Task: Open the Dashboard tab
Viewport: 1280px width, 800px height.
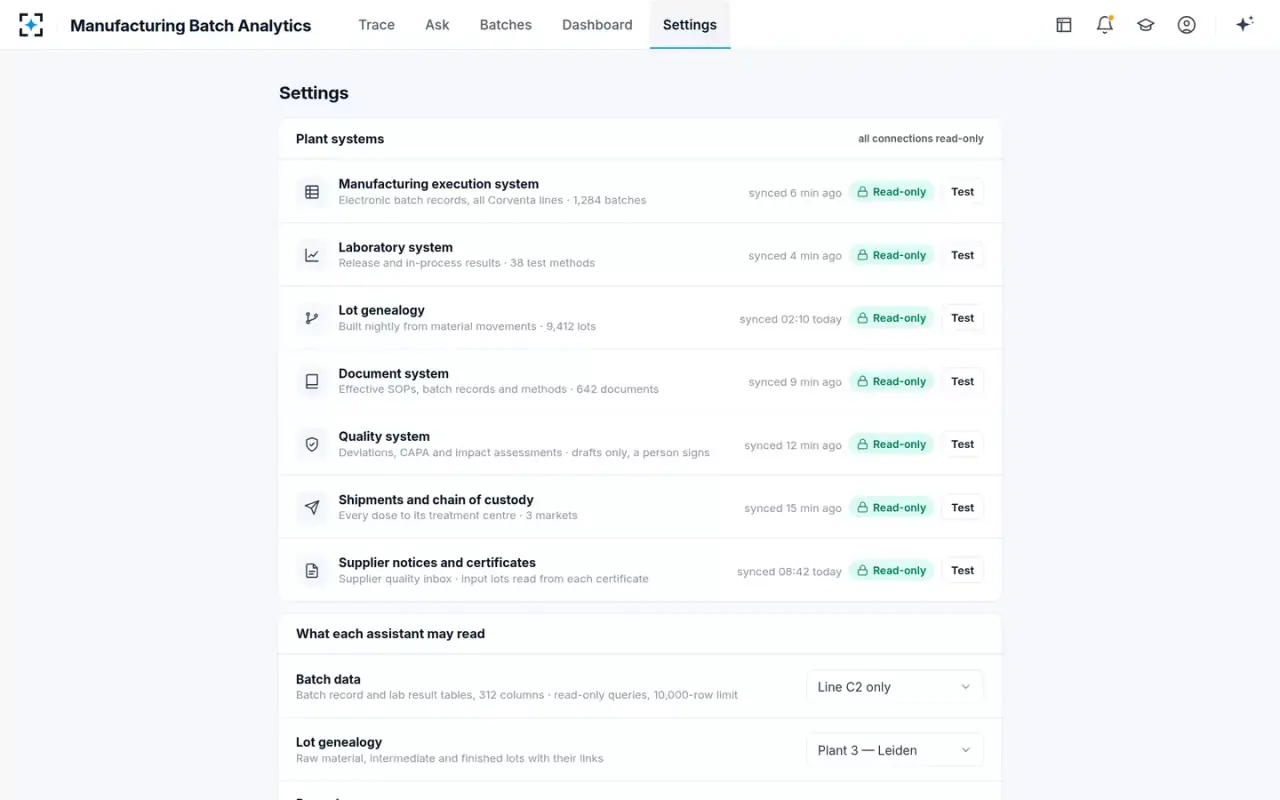Action: [597, 25]
